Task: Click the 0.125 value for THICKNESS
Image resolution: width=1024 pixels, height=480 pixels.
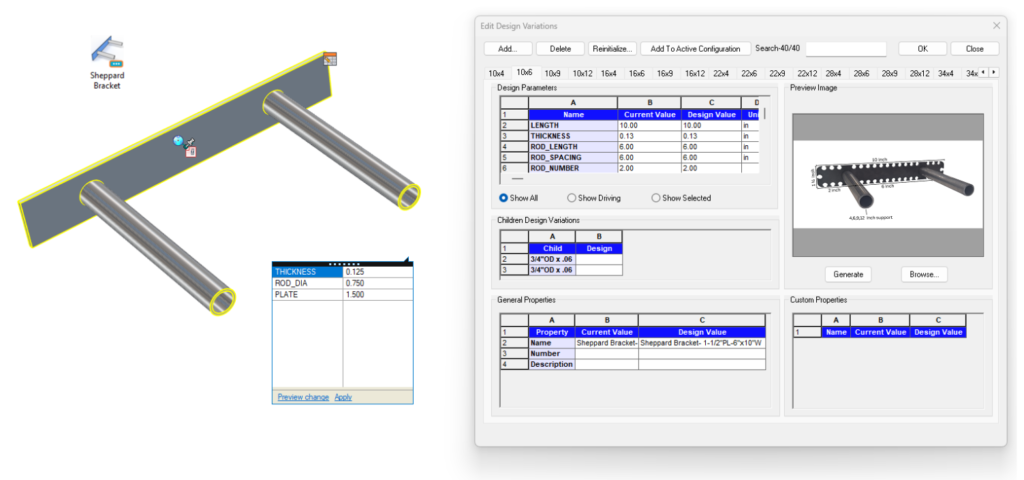Action: pos(378,272)
